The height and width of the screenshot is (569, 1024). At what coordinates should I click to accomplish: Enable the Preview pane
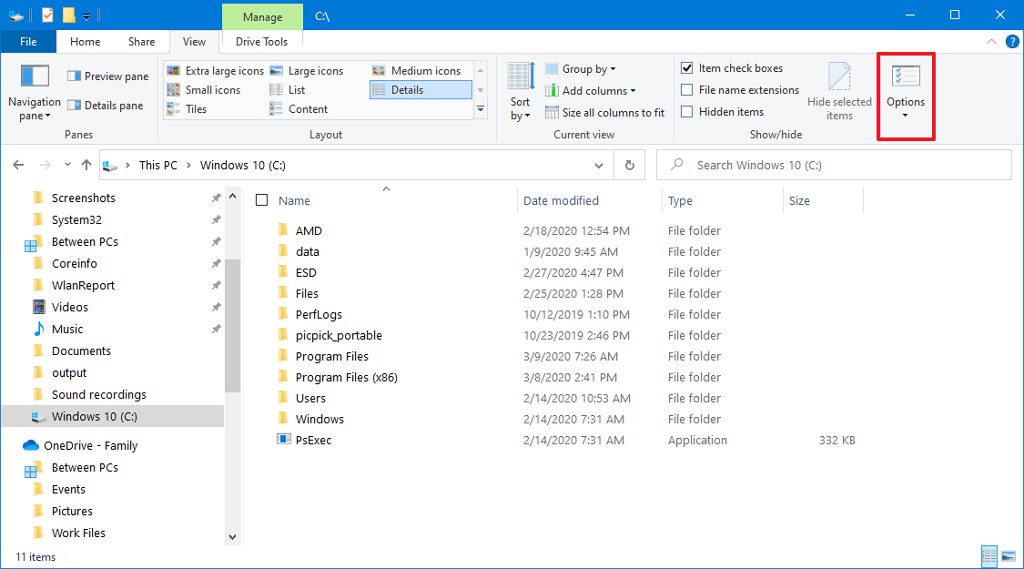coord(108,76)
